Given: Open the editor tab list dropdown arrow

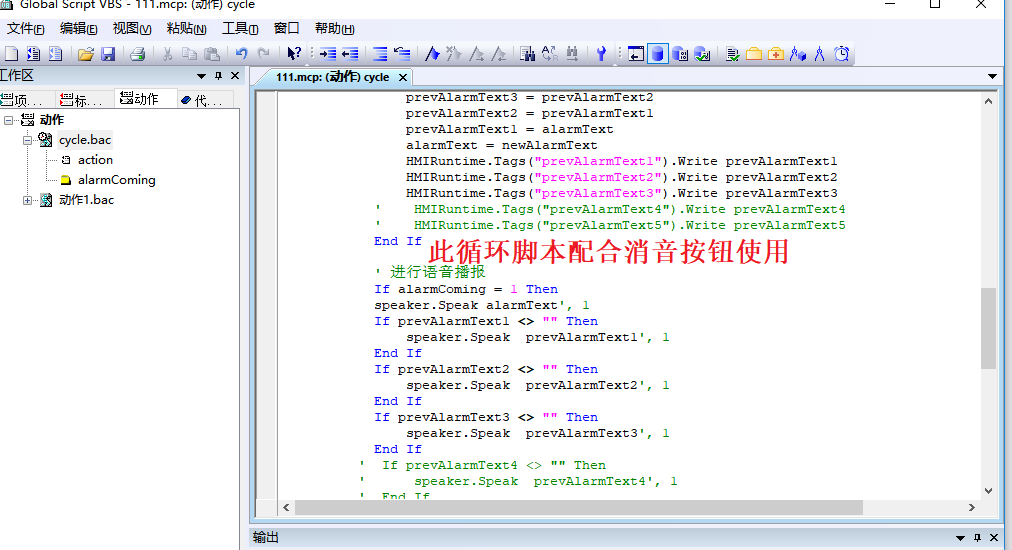Looking at the screenshot, I should point(992,76).
